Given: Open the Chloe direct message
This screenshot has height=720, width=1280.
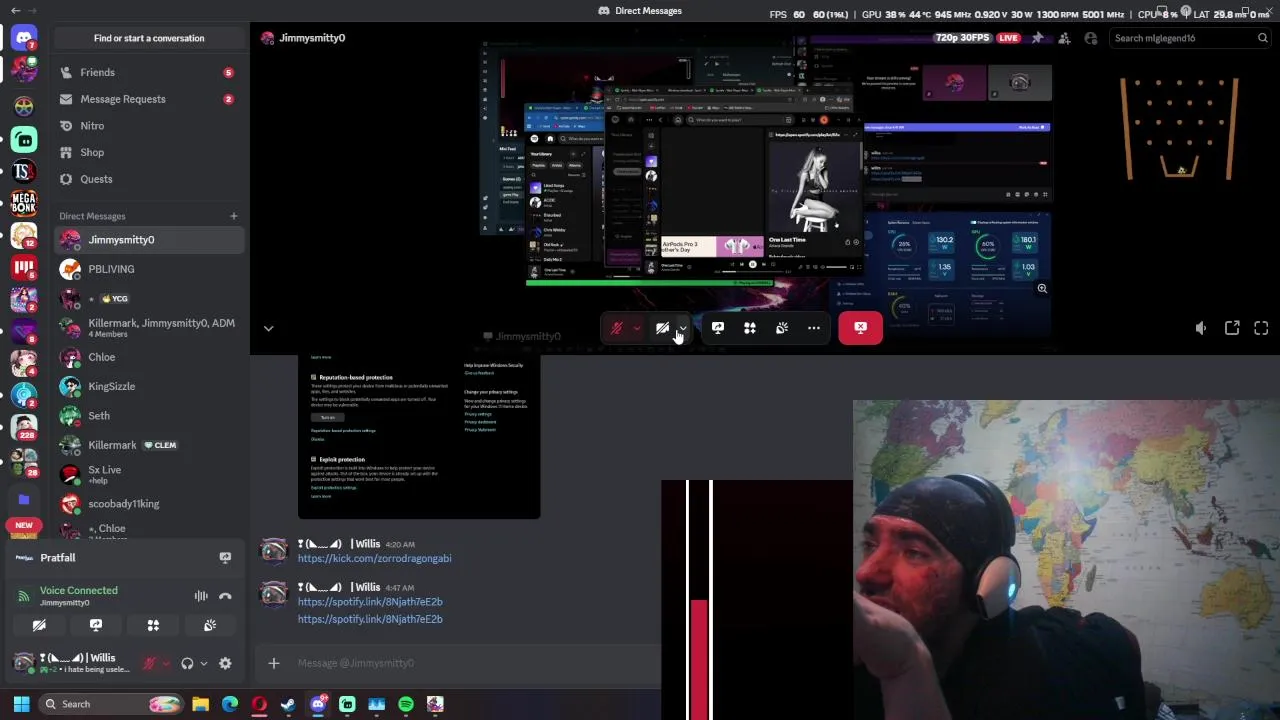Looking at the screenshot, I should click(149, 357).
